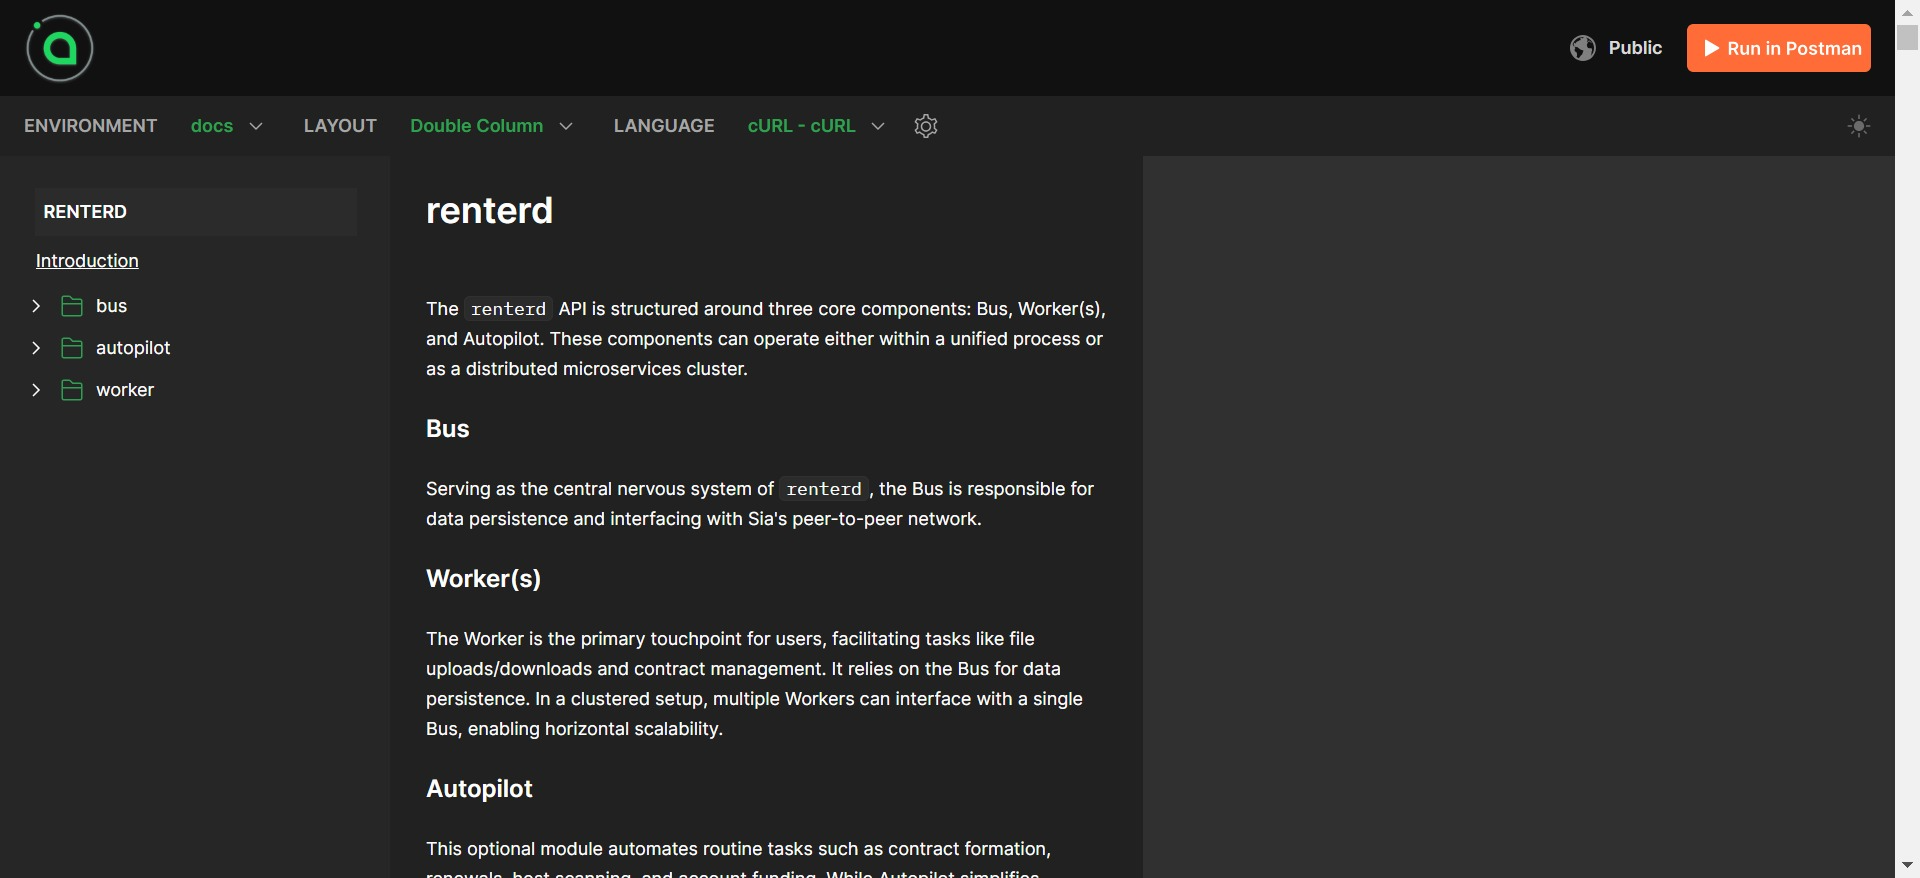This screenshot has width=1920, height=878.
Task: Select the worker collection item
Action: [125, 390]
